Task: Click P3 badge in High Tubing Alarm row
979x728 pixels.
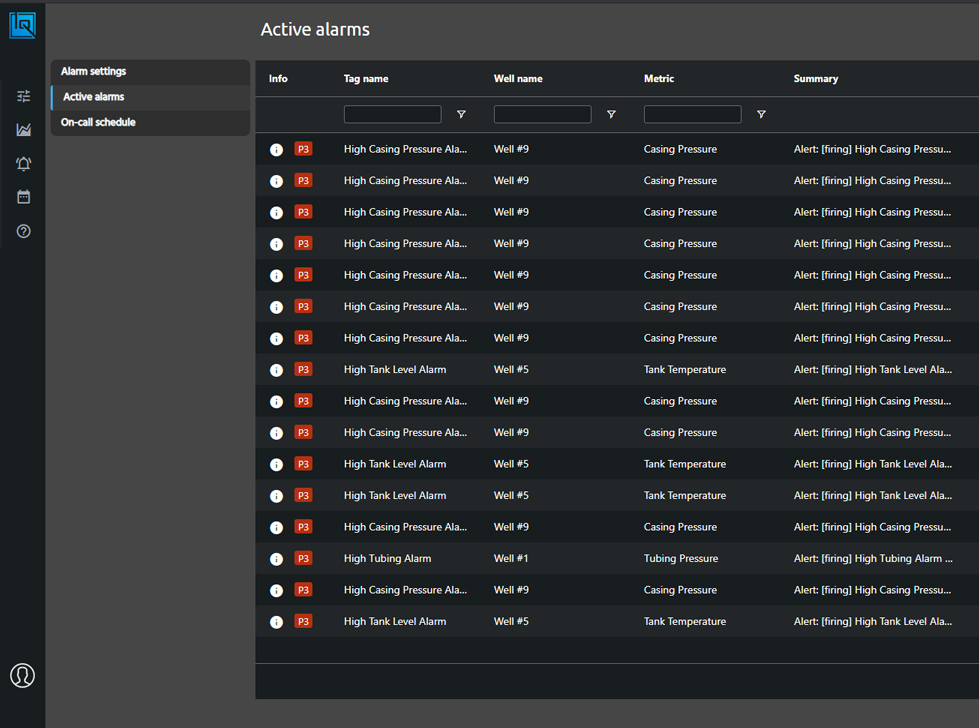Action: click(x=303, y=558)
